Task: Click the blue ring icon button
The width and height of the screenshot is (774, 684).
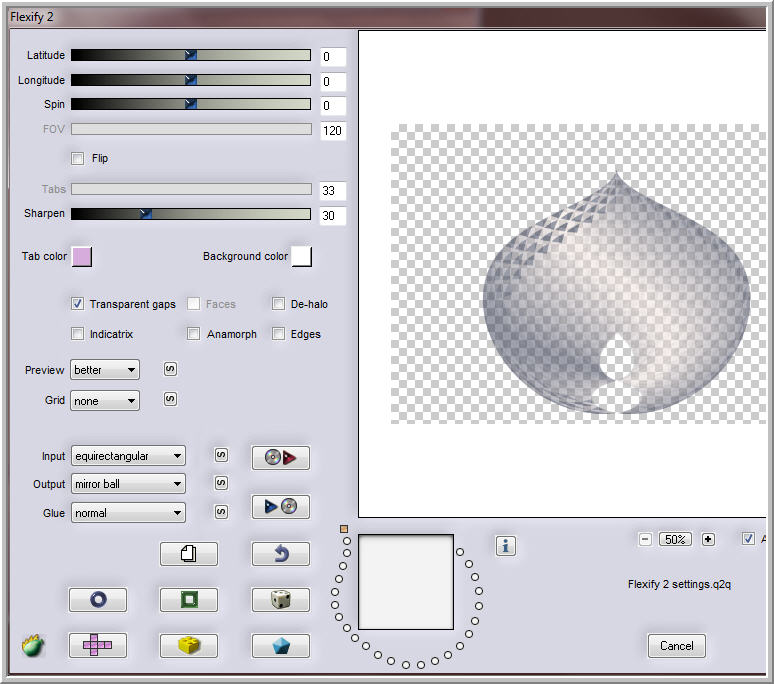Action: point(98,600)
